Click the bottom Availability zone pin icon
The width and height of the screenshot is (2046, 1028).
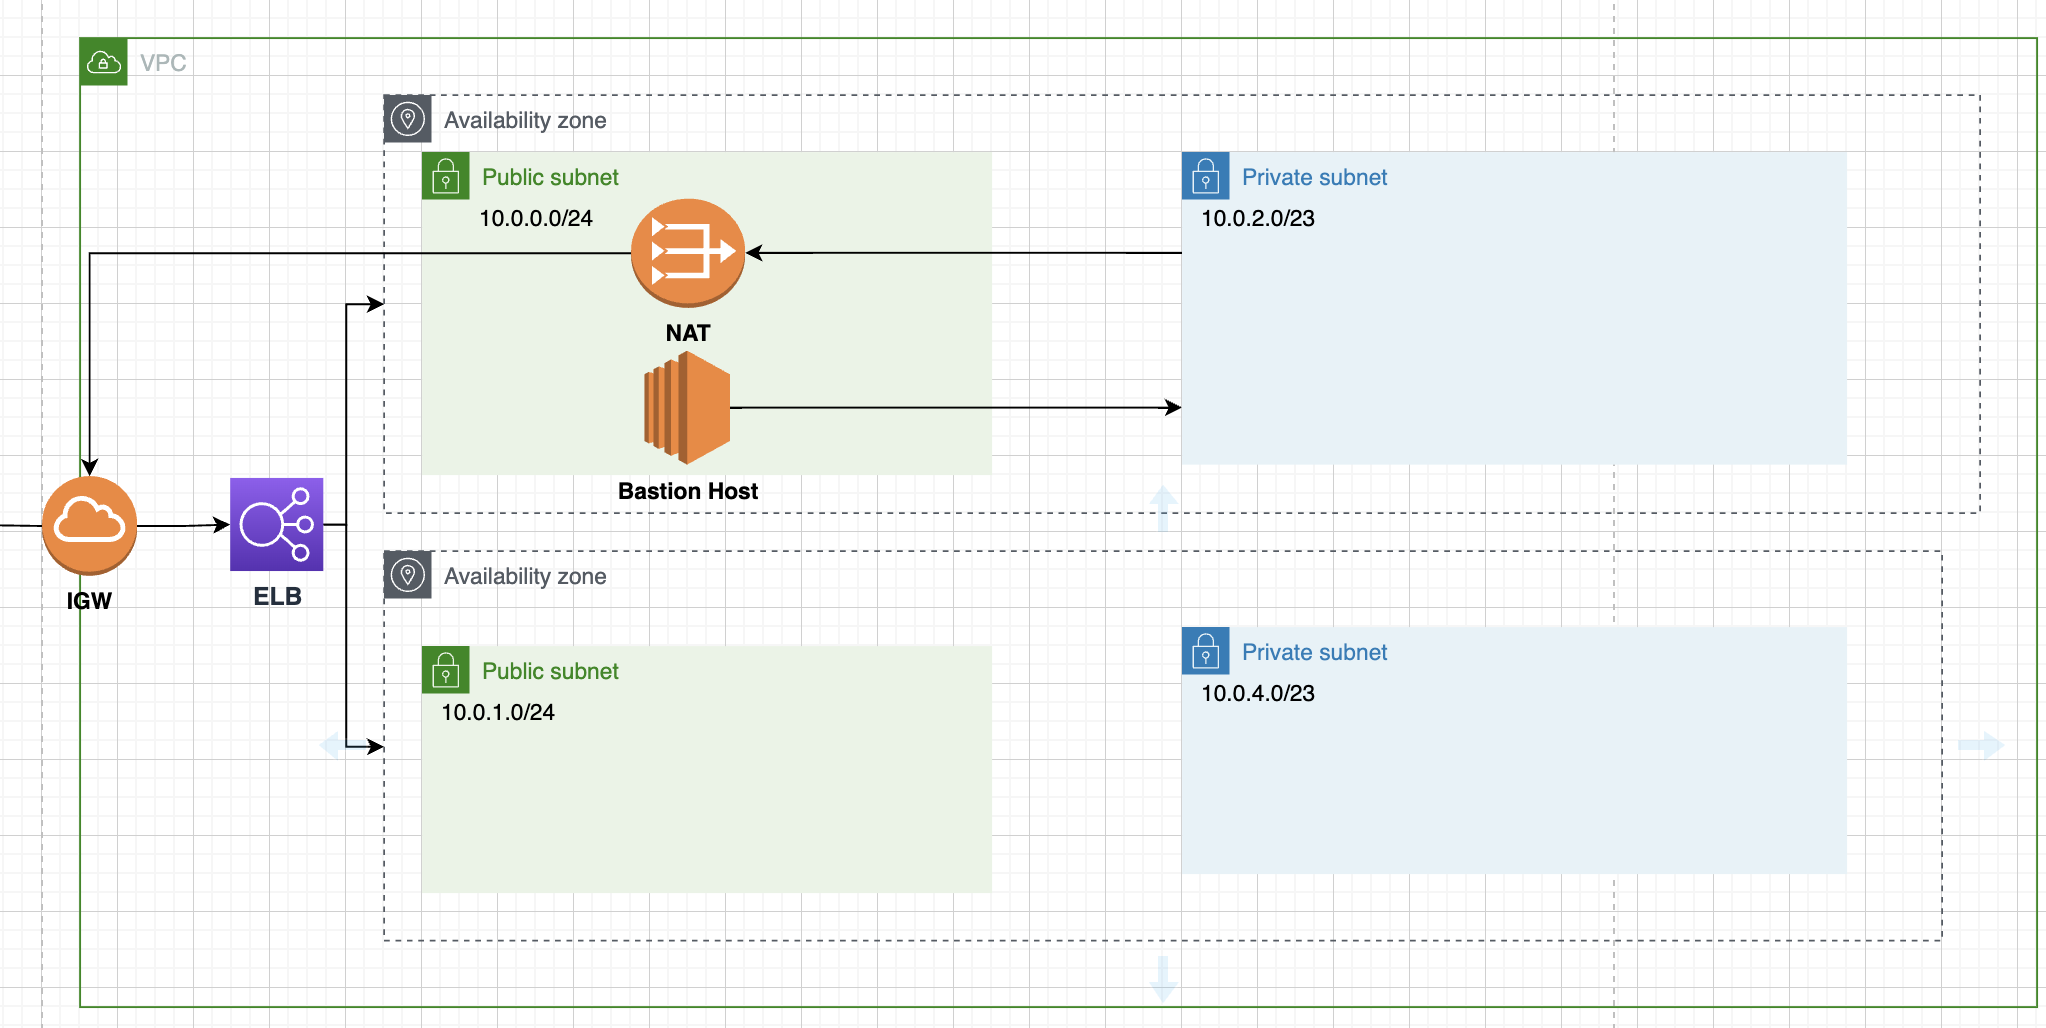408,575
